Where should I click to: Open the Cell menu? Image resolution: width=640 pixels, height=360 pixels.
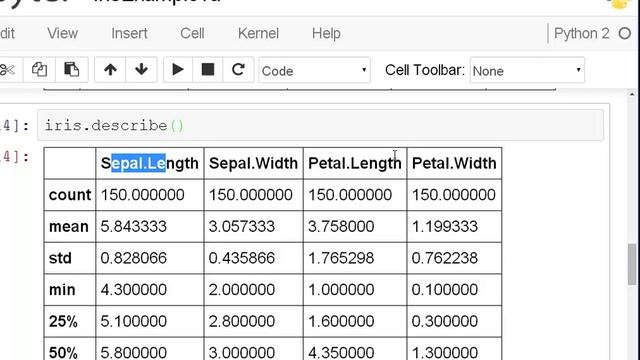click(x=192, y=33)
